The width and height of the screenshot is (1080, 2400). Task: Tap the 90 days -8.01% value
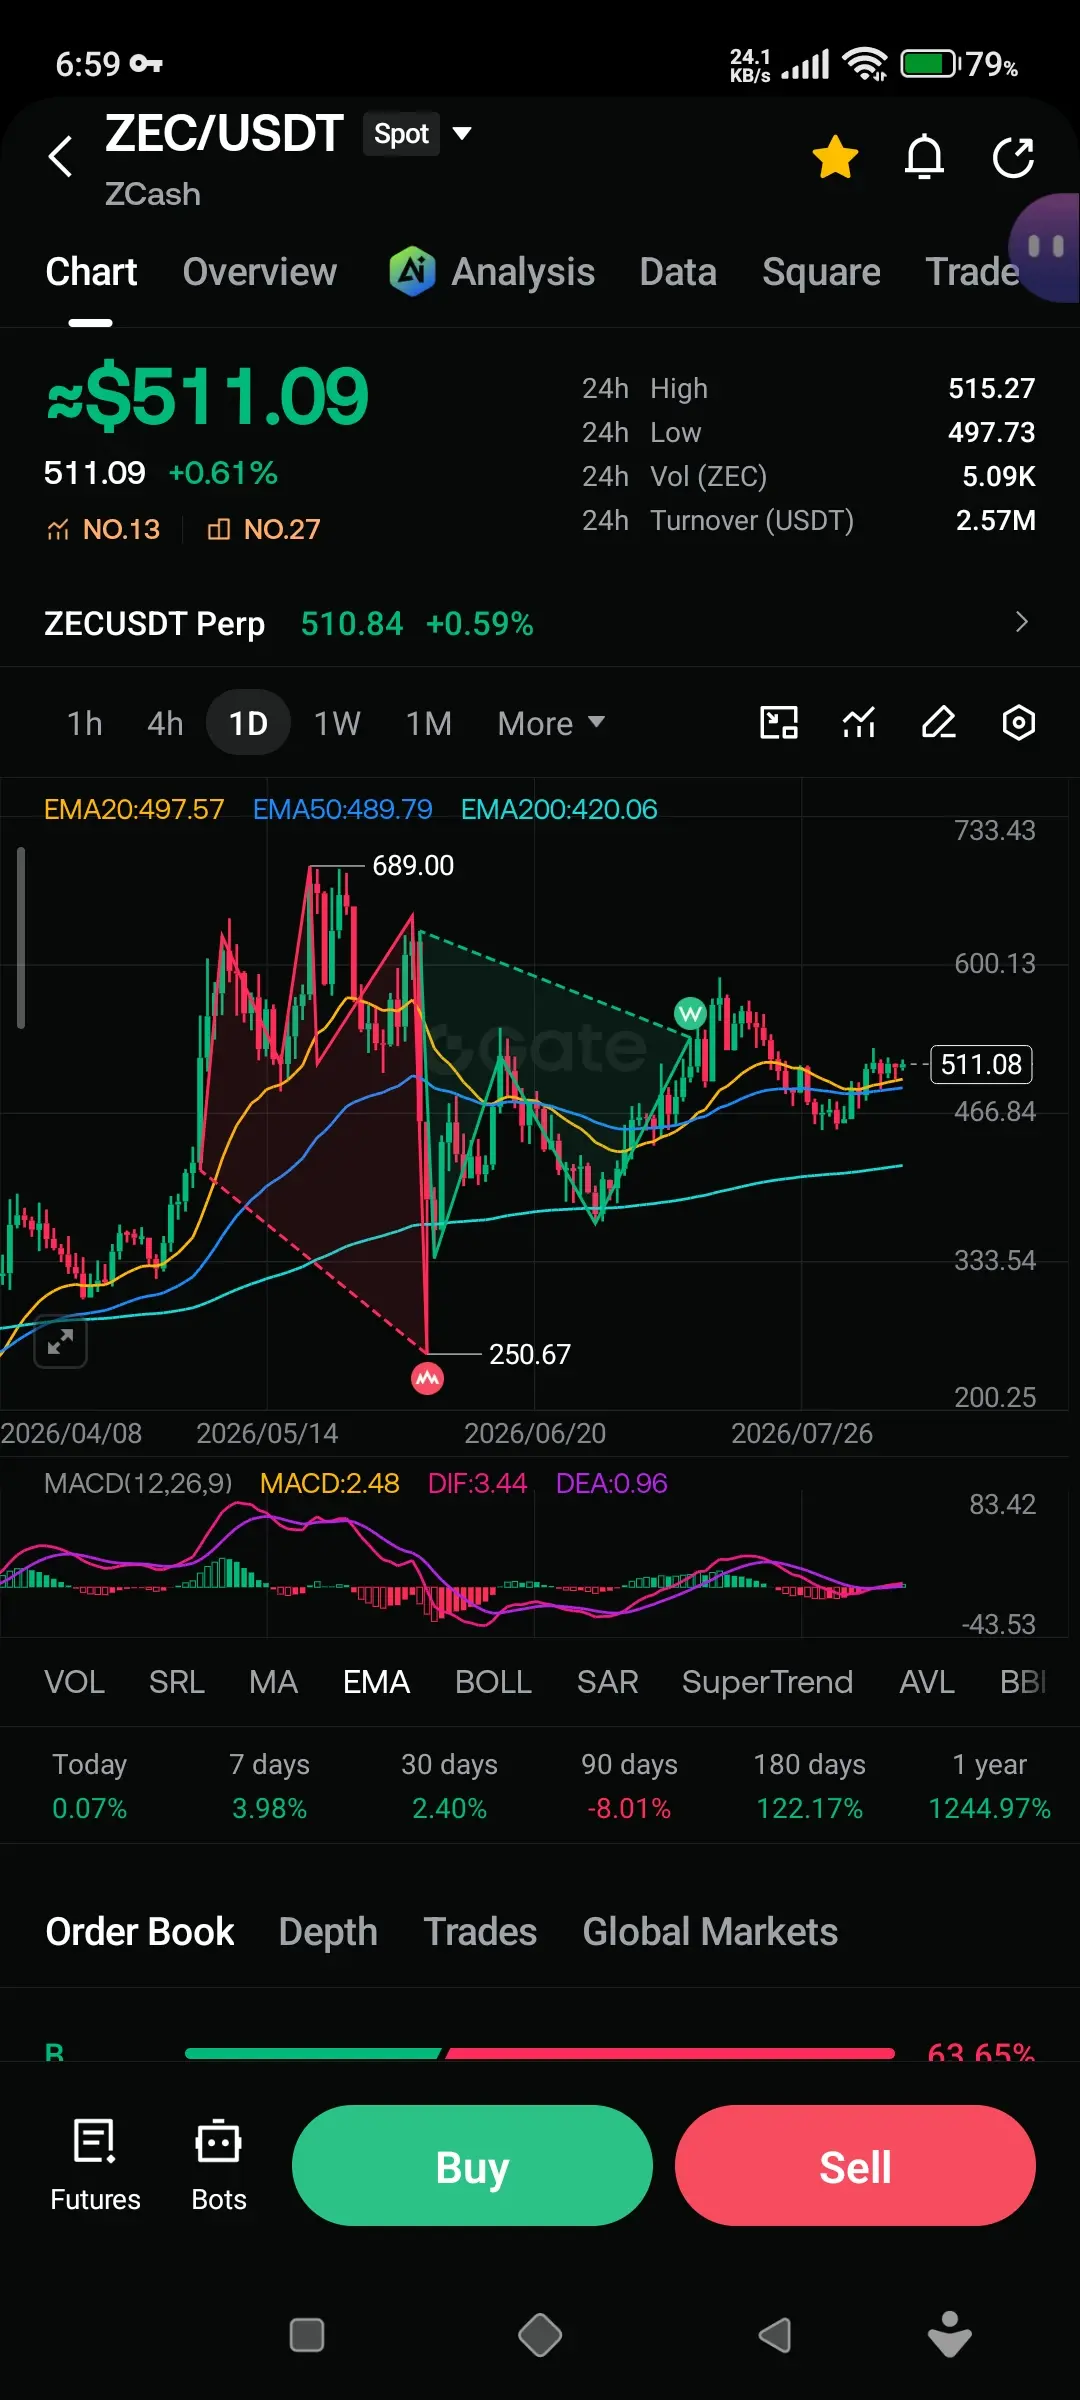coord(629,1808)
